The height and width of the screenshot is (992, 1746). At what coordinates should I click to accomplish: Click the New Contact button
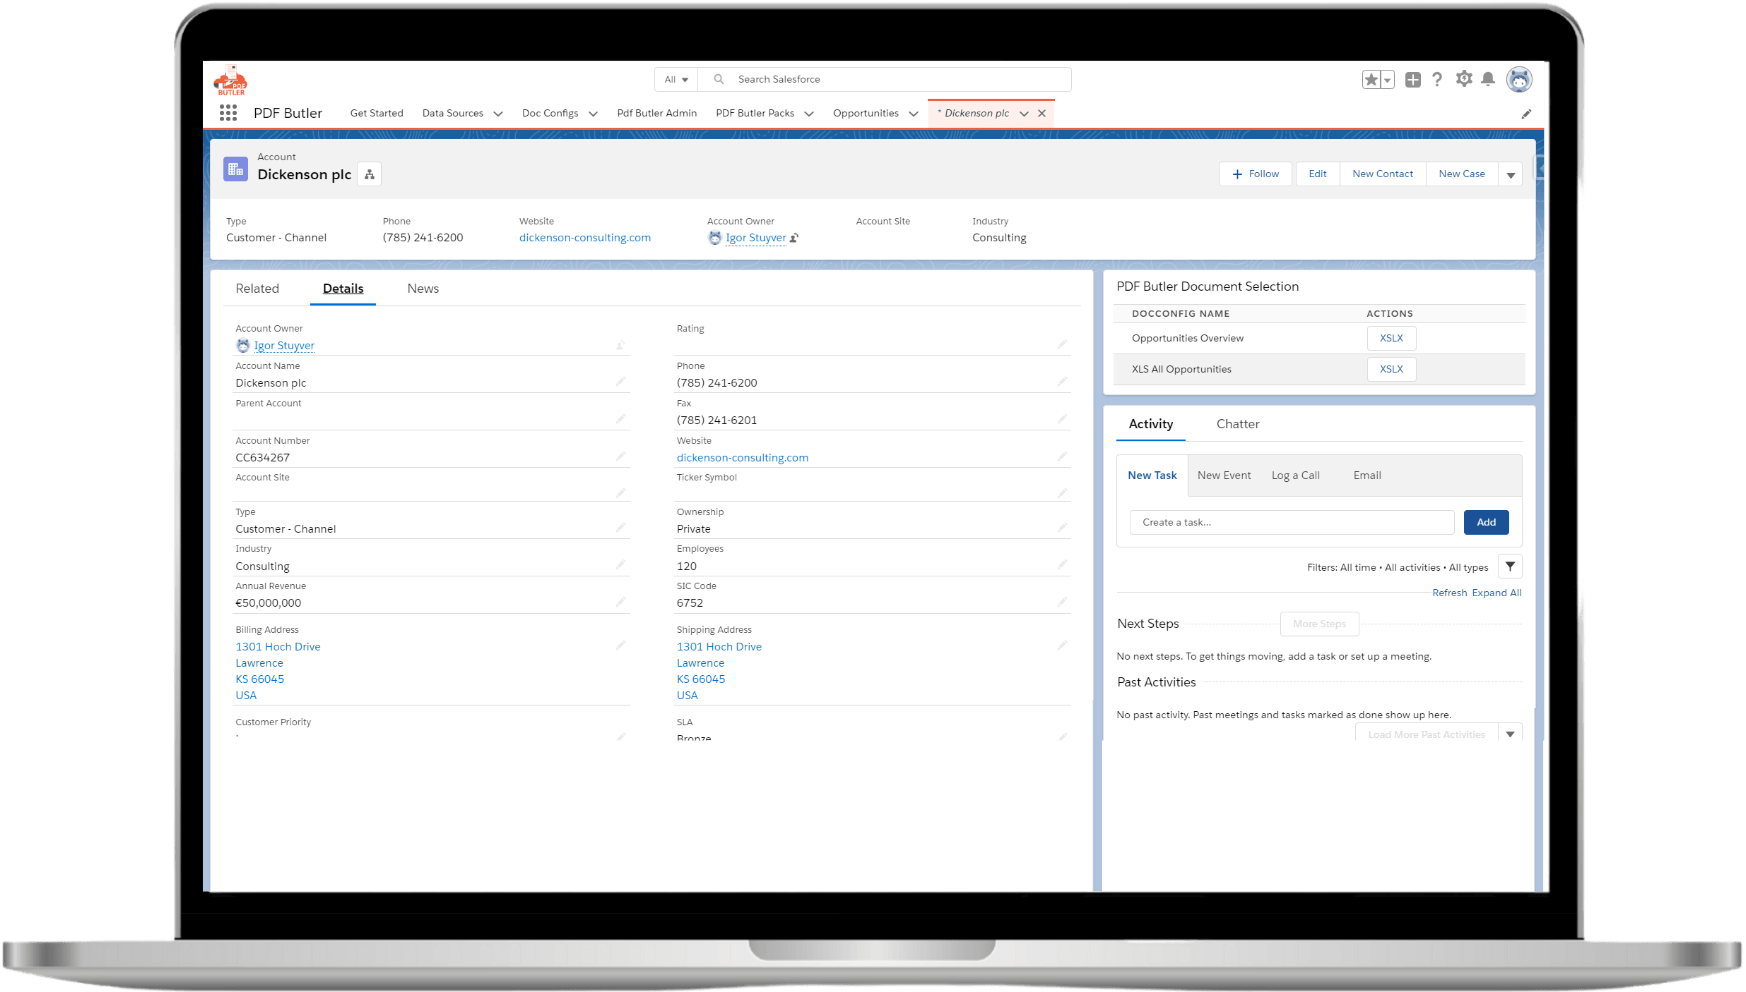[1383, 174]
